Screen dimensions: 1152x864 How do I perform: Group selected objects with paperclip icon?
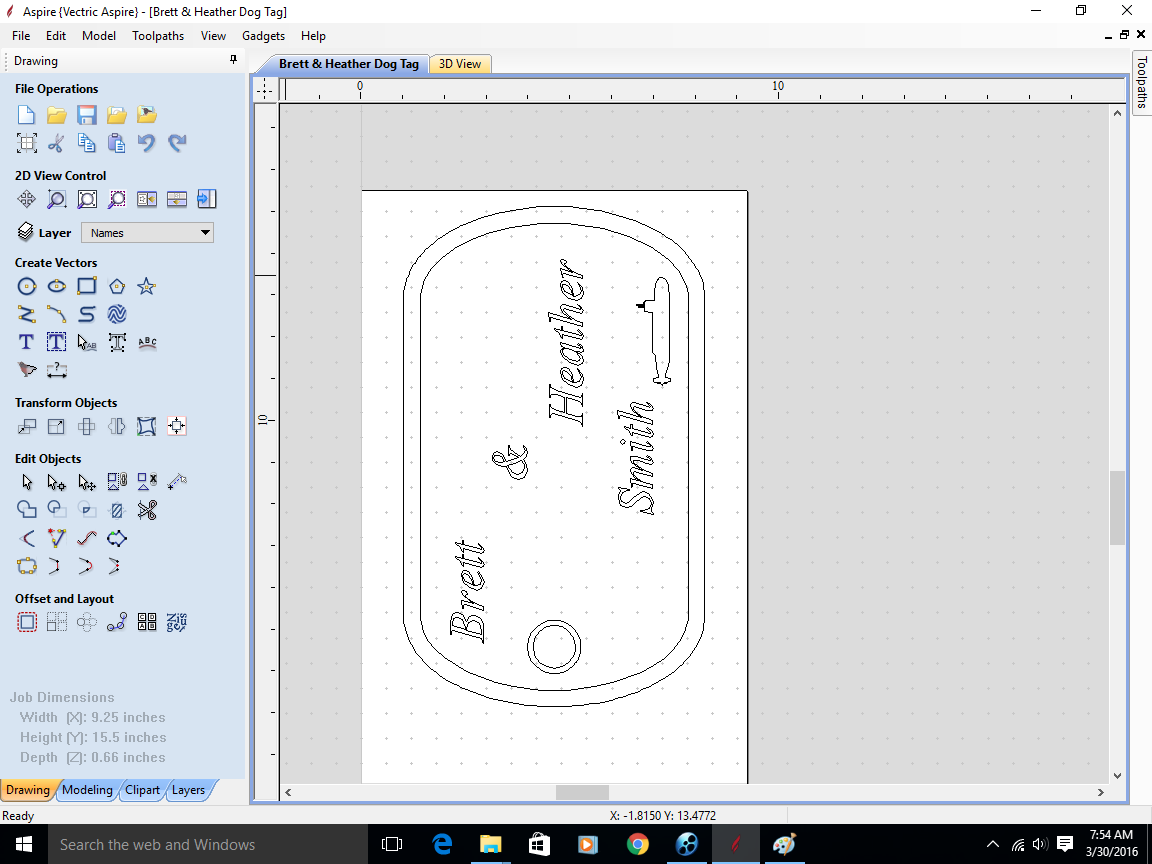(x=117, y=482)
